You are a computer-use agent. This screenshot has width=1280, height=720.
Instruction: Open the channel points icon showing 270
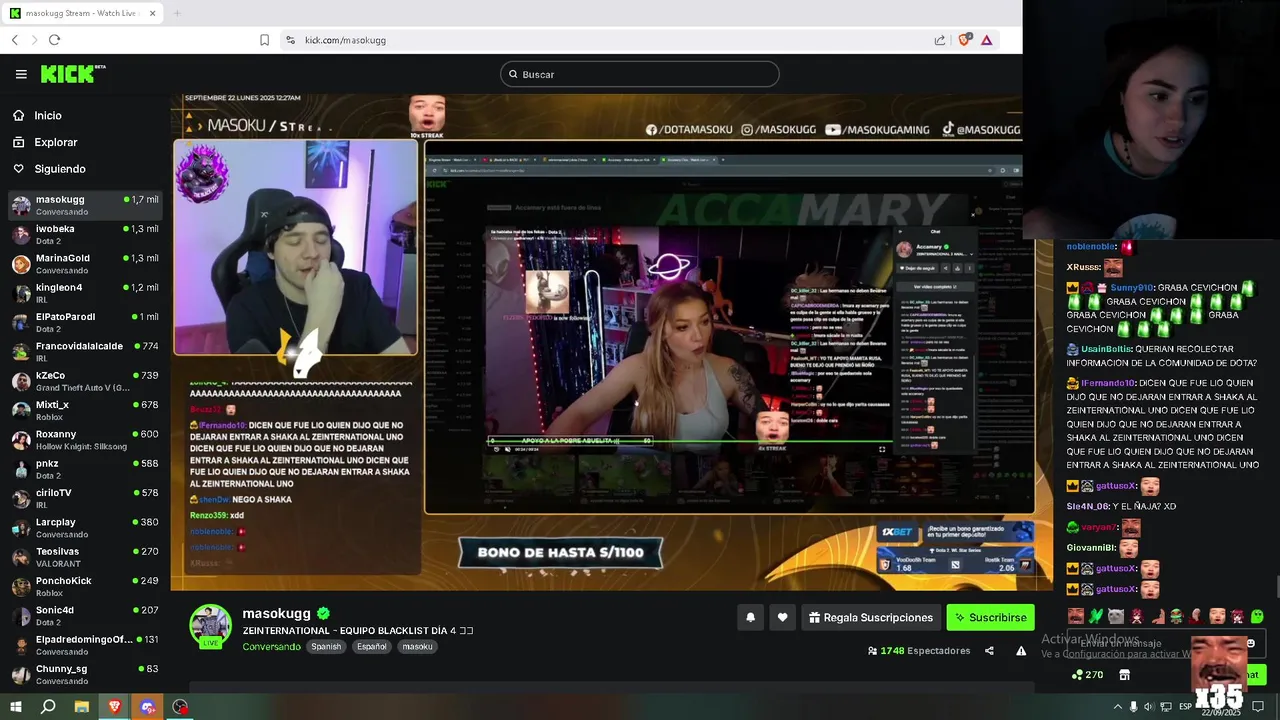(x=1087, y=675)
